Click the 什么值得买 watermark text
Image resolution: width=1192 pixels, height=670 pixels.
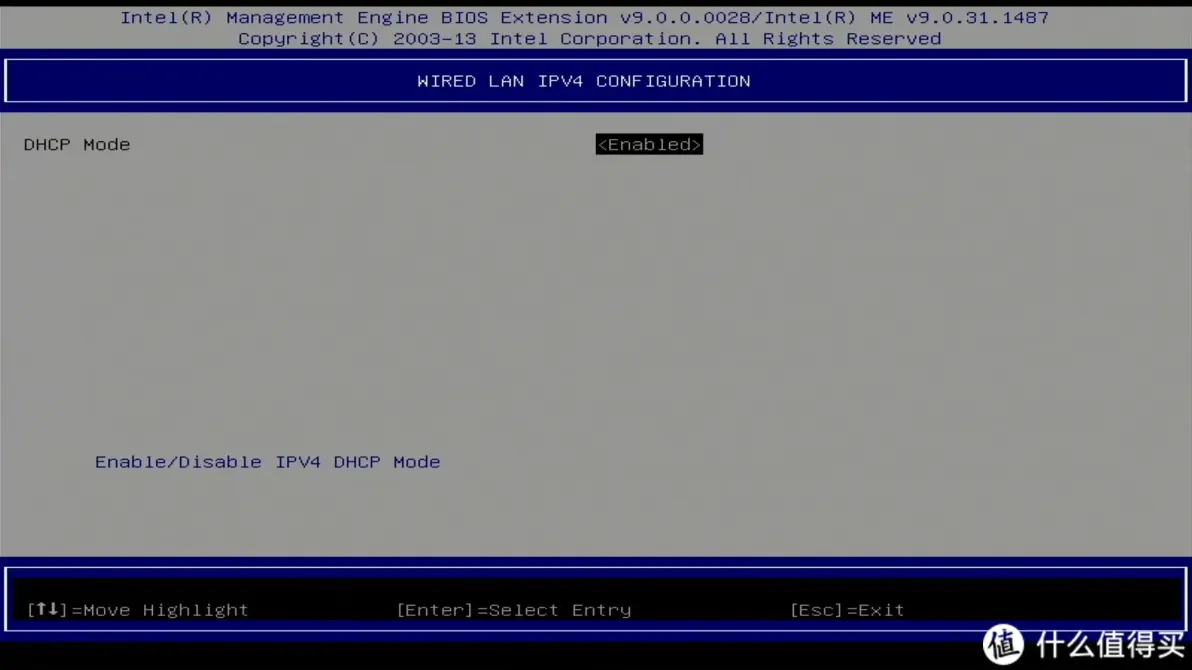point(1109,646)
